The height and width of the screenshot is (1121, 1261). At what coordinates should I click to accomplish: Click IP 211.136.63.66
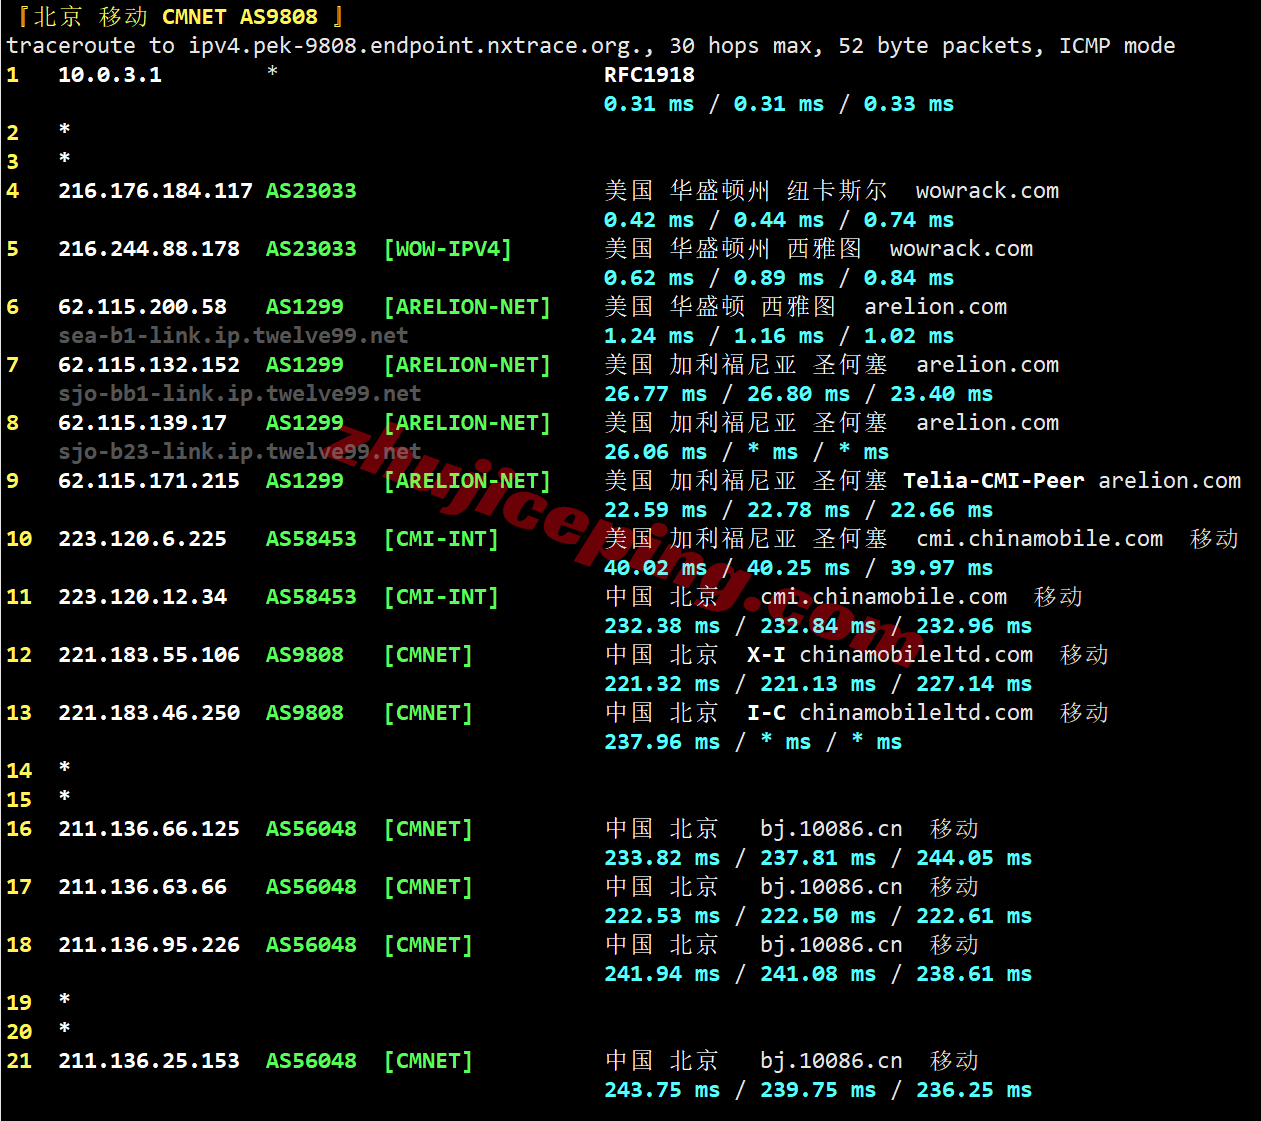pos(142,887)
